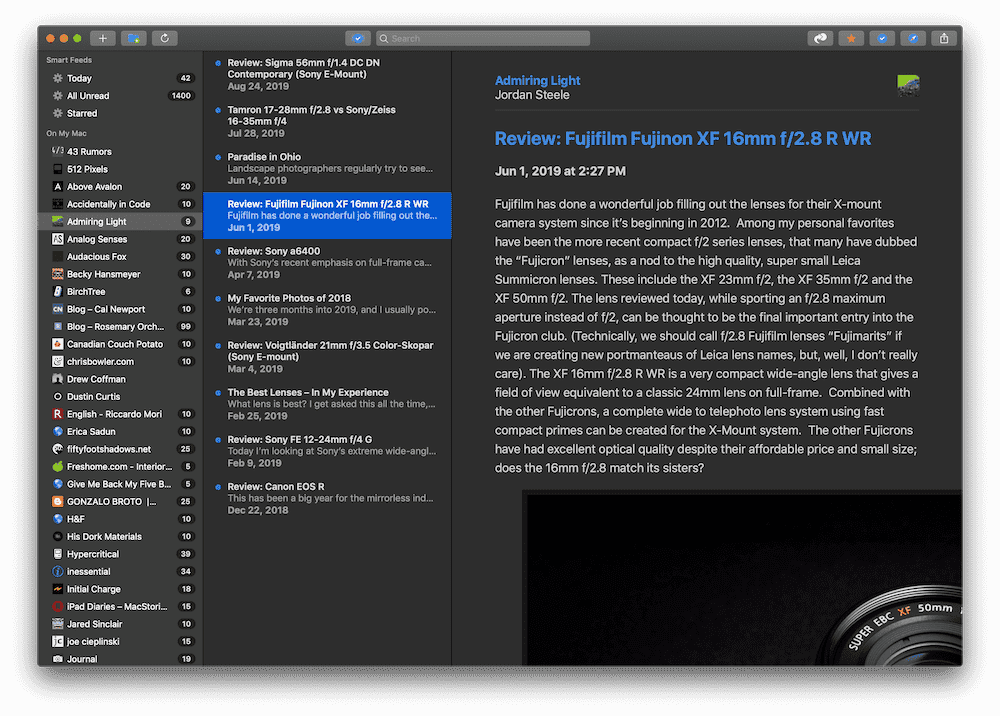The height and width of the screenshot is (716, 1000).
Task: Open the Review: Sony a6400 article
Action: pos(327,263)
